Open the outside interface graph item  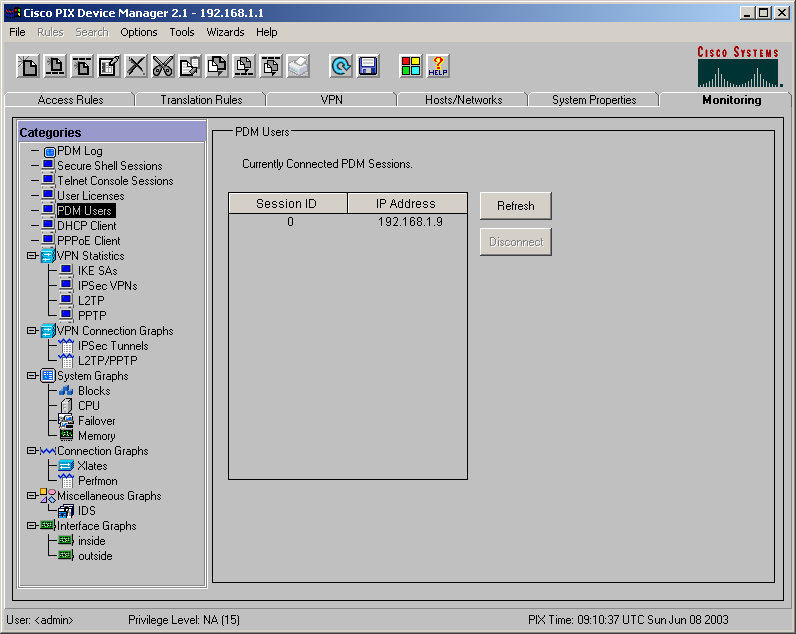(95, 556)
